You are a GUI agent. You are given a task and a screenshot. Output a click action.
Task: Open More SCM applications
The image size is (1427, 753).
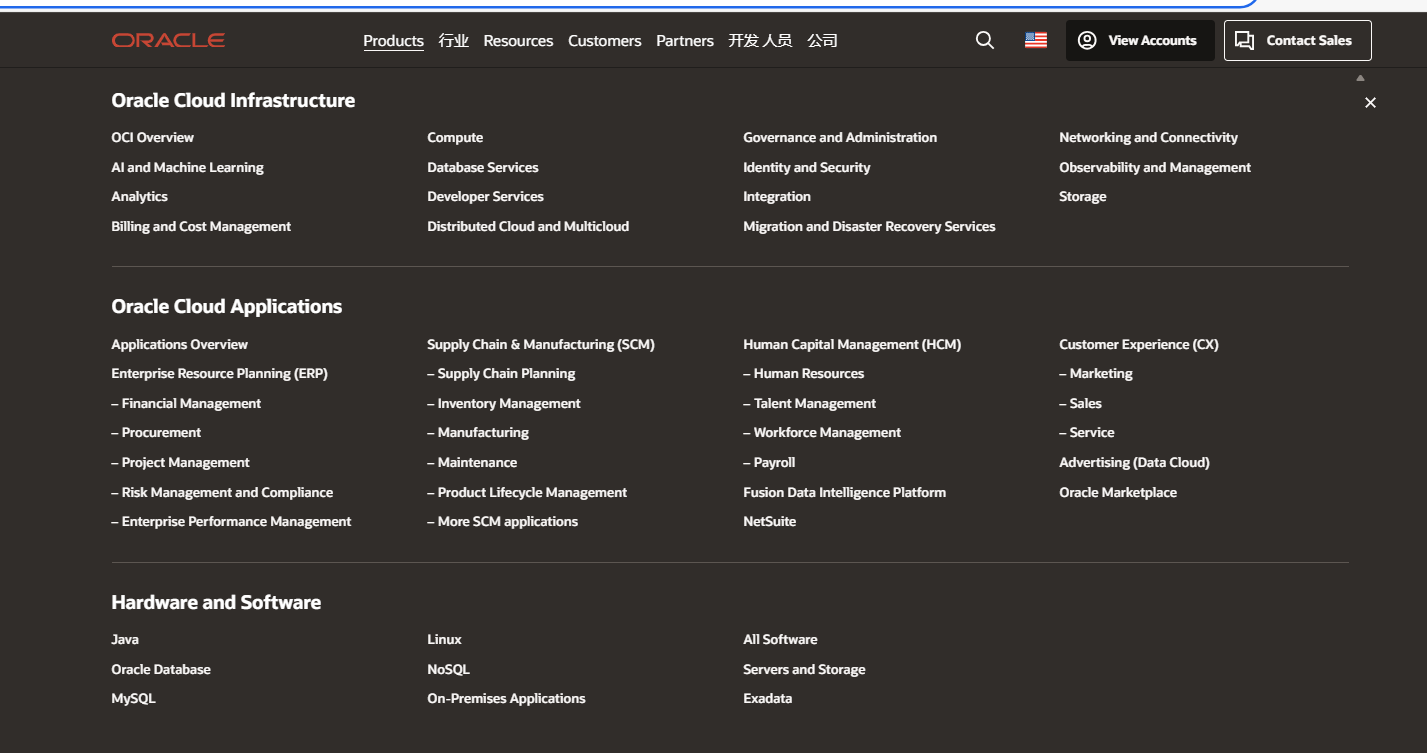(x=503, y=522)
